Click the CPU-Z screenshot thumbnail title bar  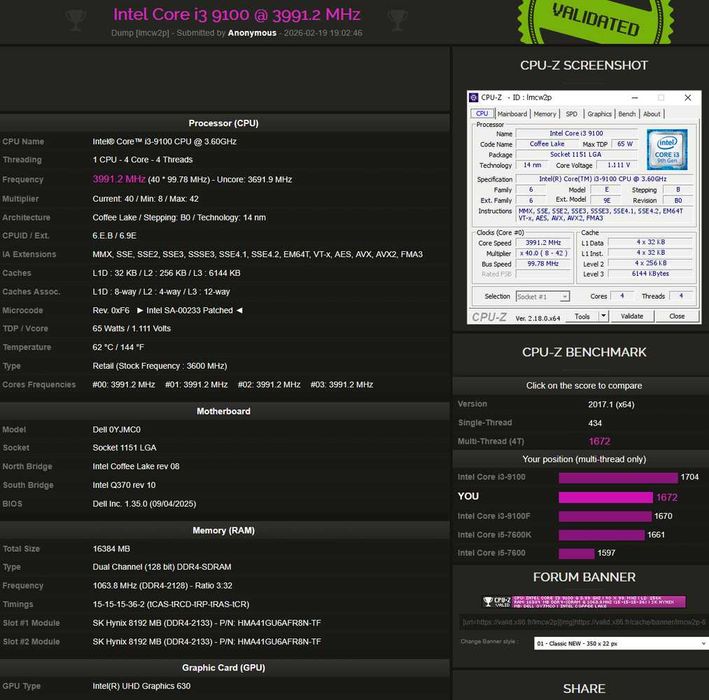click(584, 97)
